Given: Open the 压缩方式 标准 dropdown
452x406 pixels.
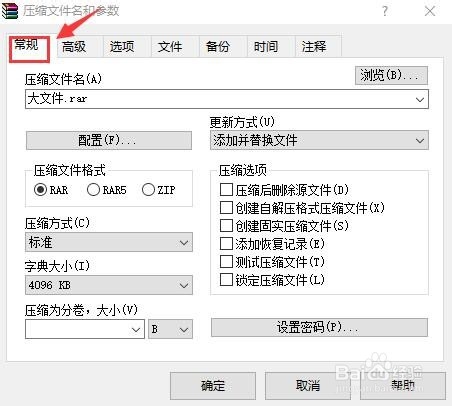Looking at the screenshot, I should point(109,242).
